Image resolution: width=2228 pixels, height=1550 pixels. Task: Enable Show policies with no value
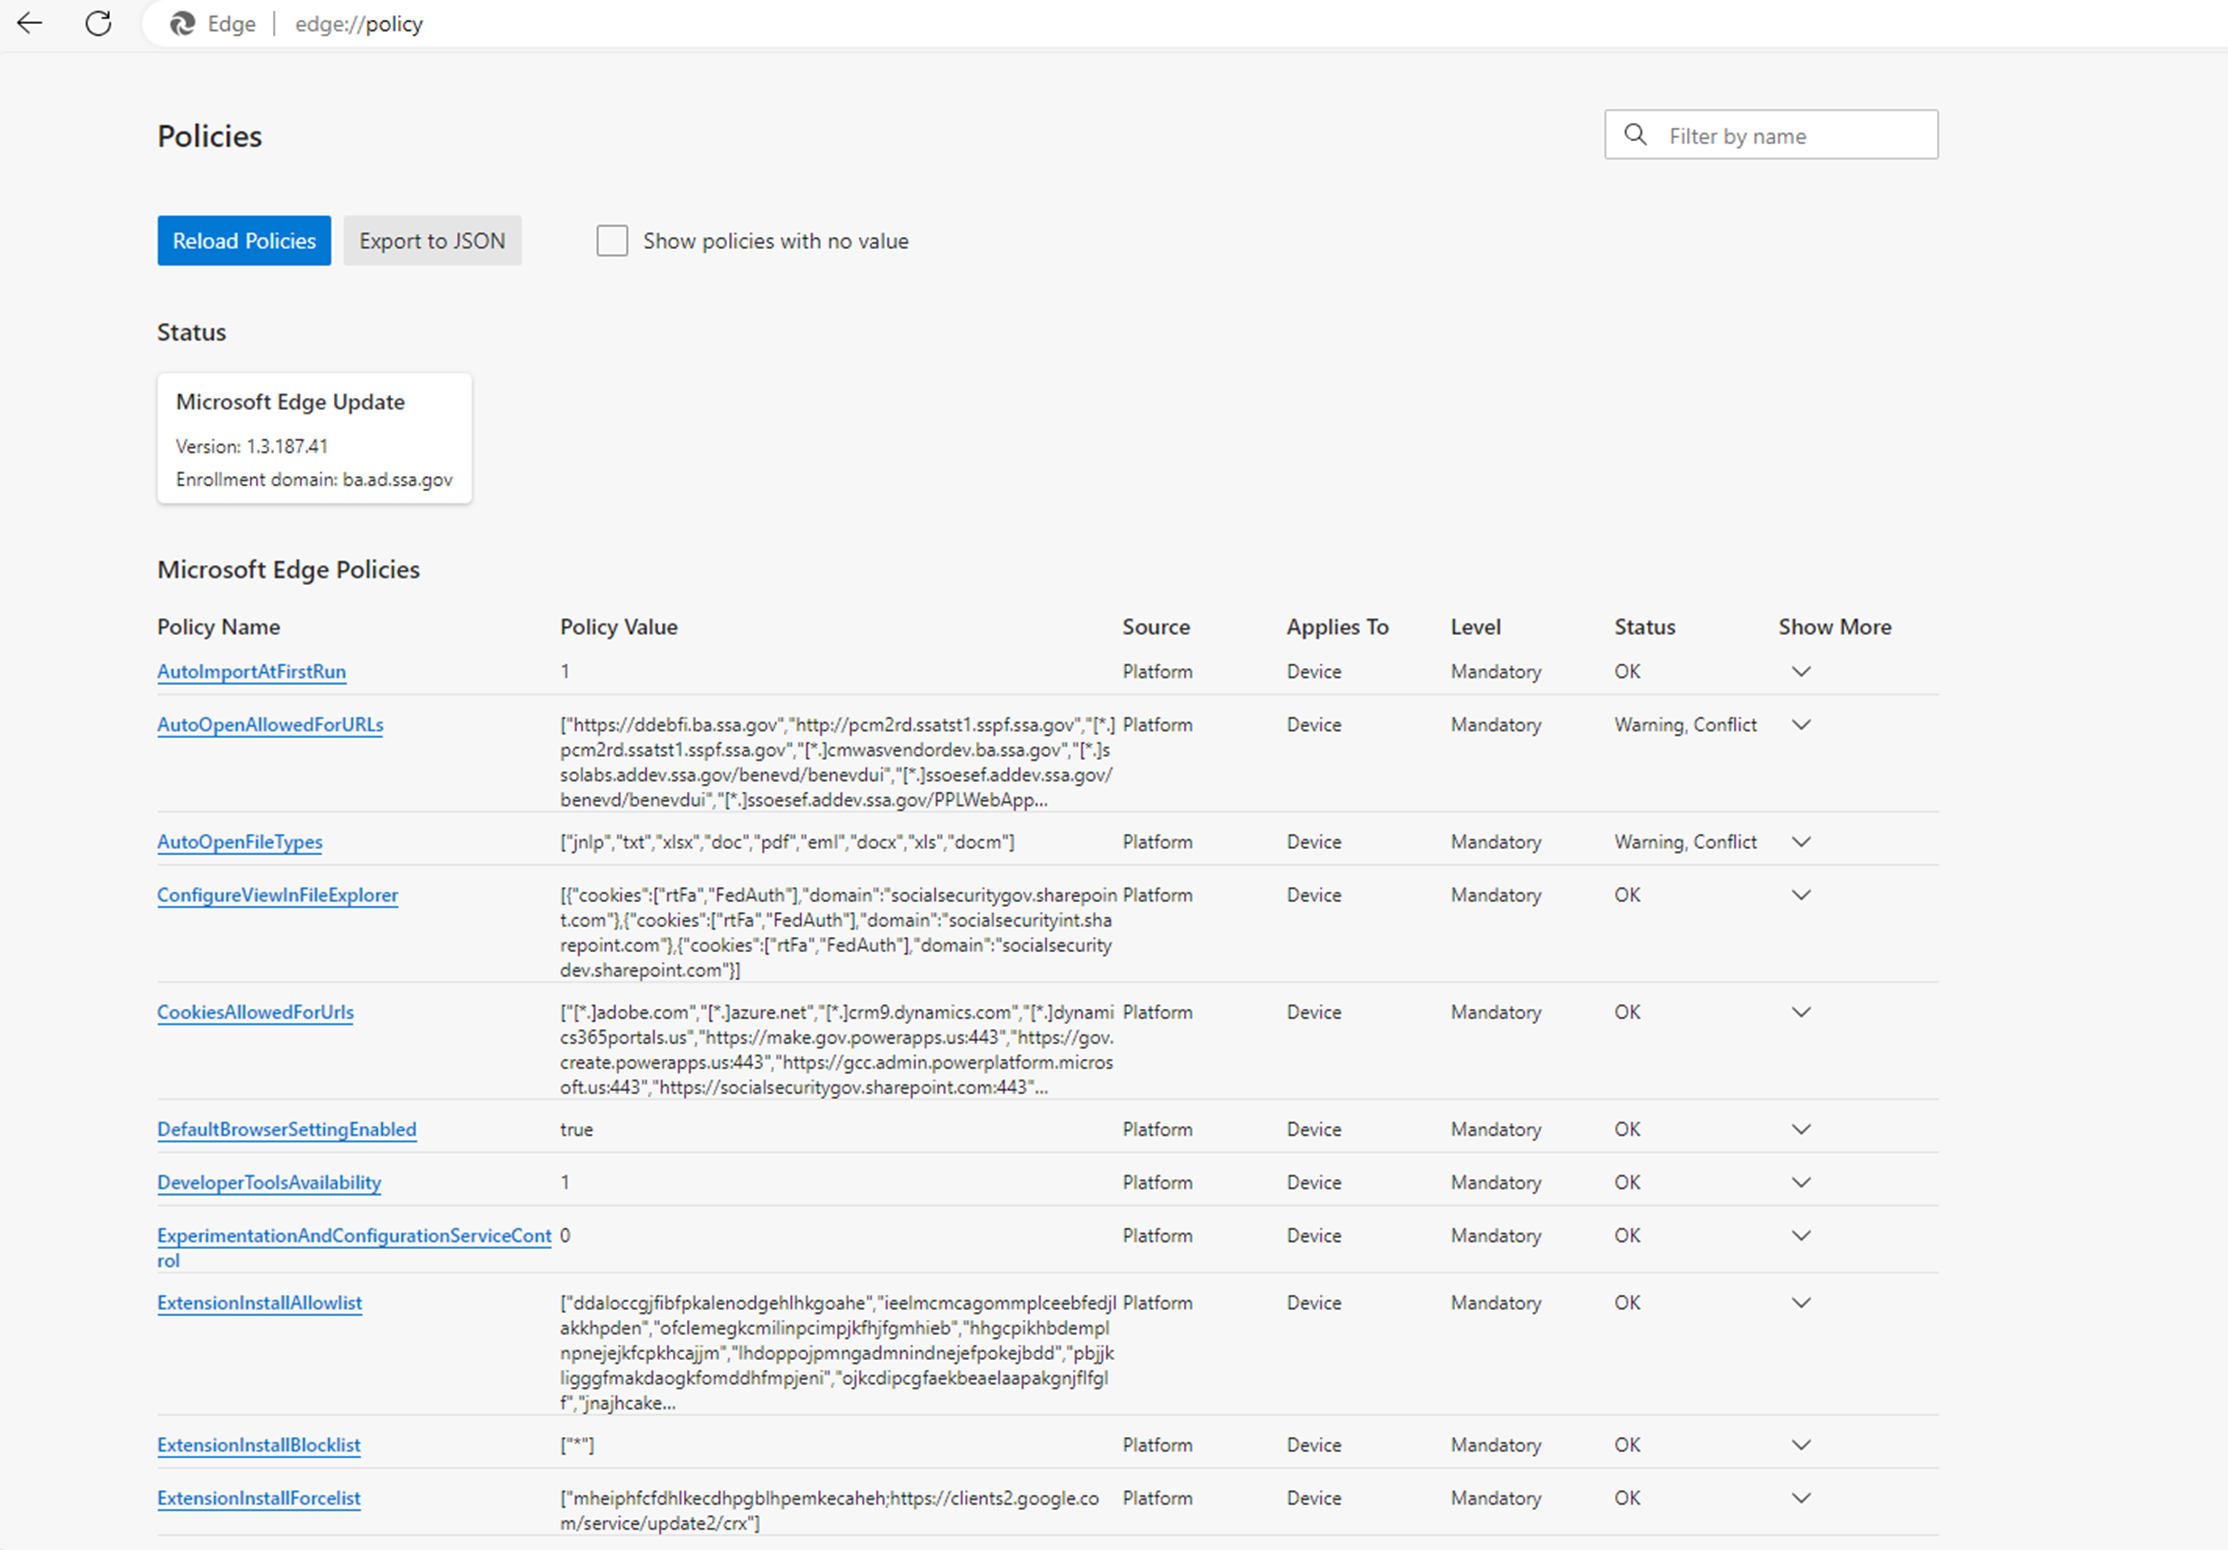[x=612, y=240]
